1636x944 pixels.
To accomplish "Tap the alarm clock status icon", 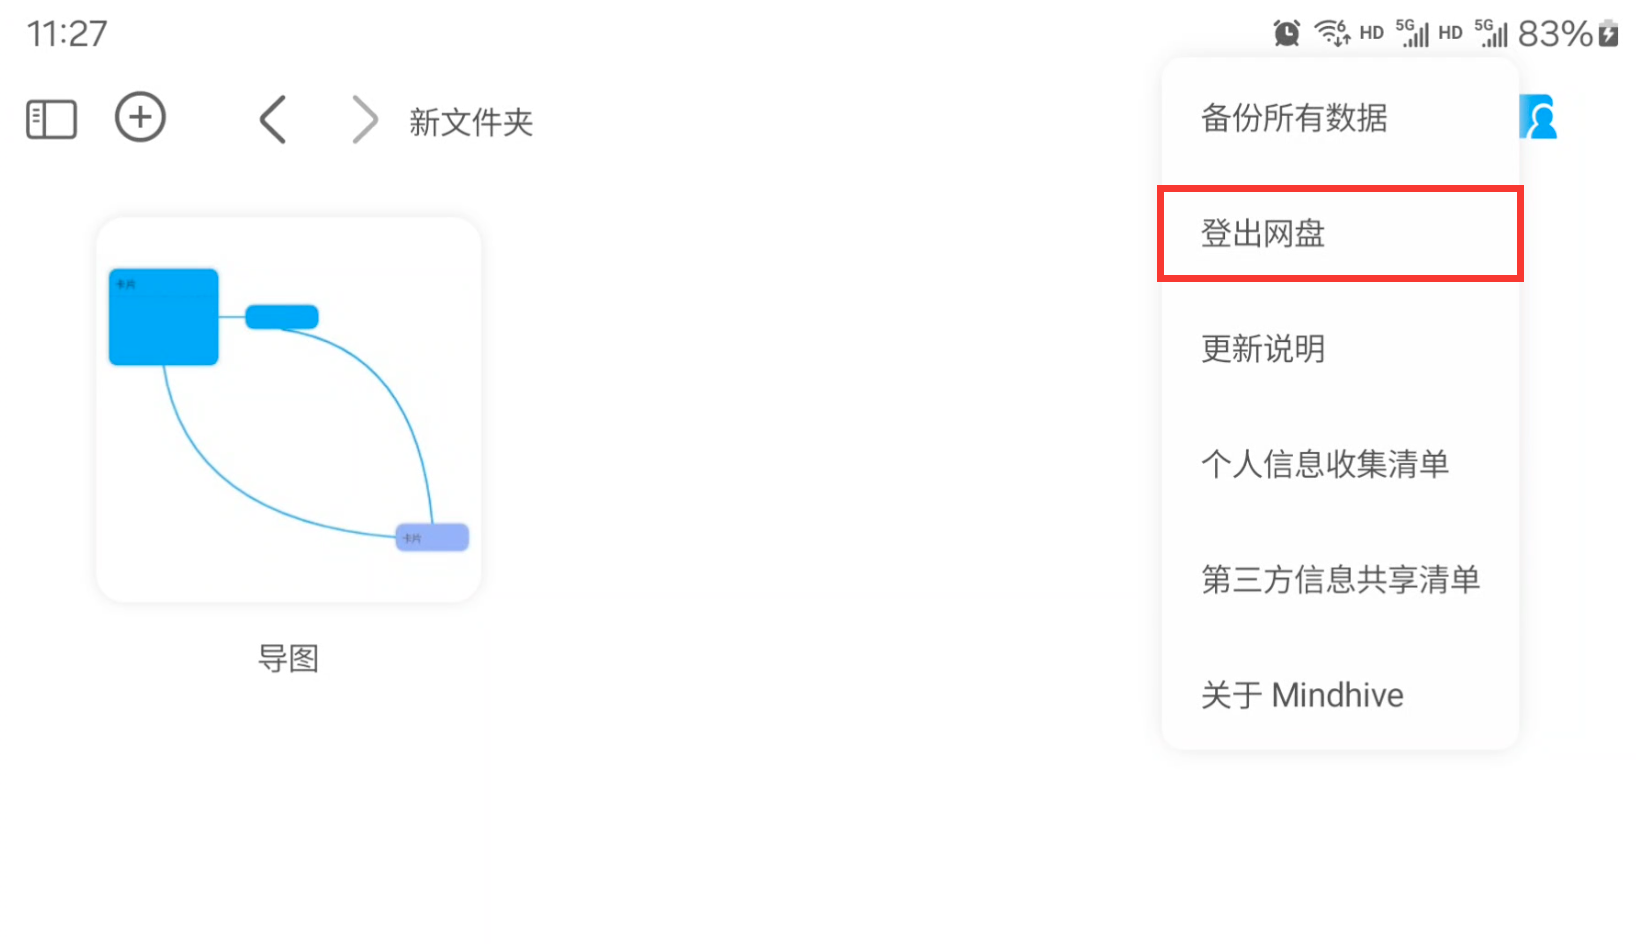I will click(x=1287, y=33).
